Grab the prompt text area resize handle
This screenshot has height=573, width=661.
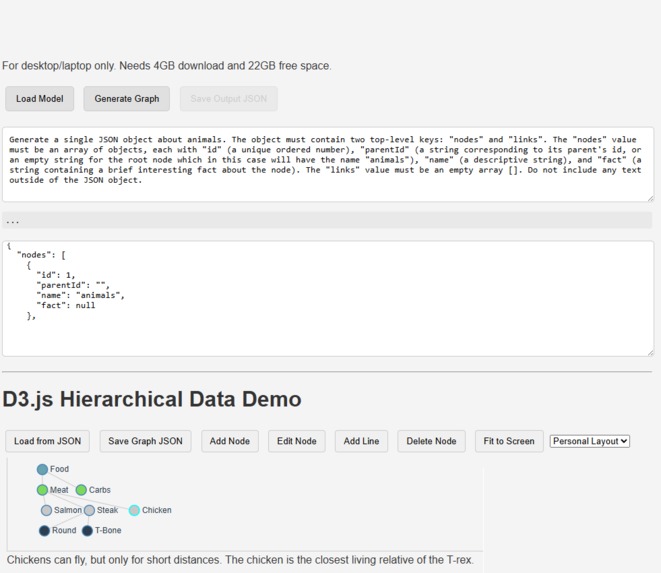pos(650,198)
